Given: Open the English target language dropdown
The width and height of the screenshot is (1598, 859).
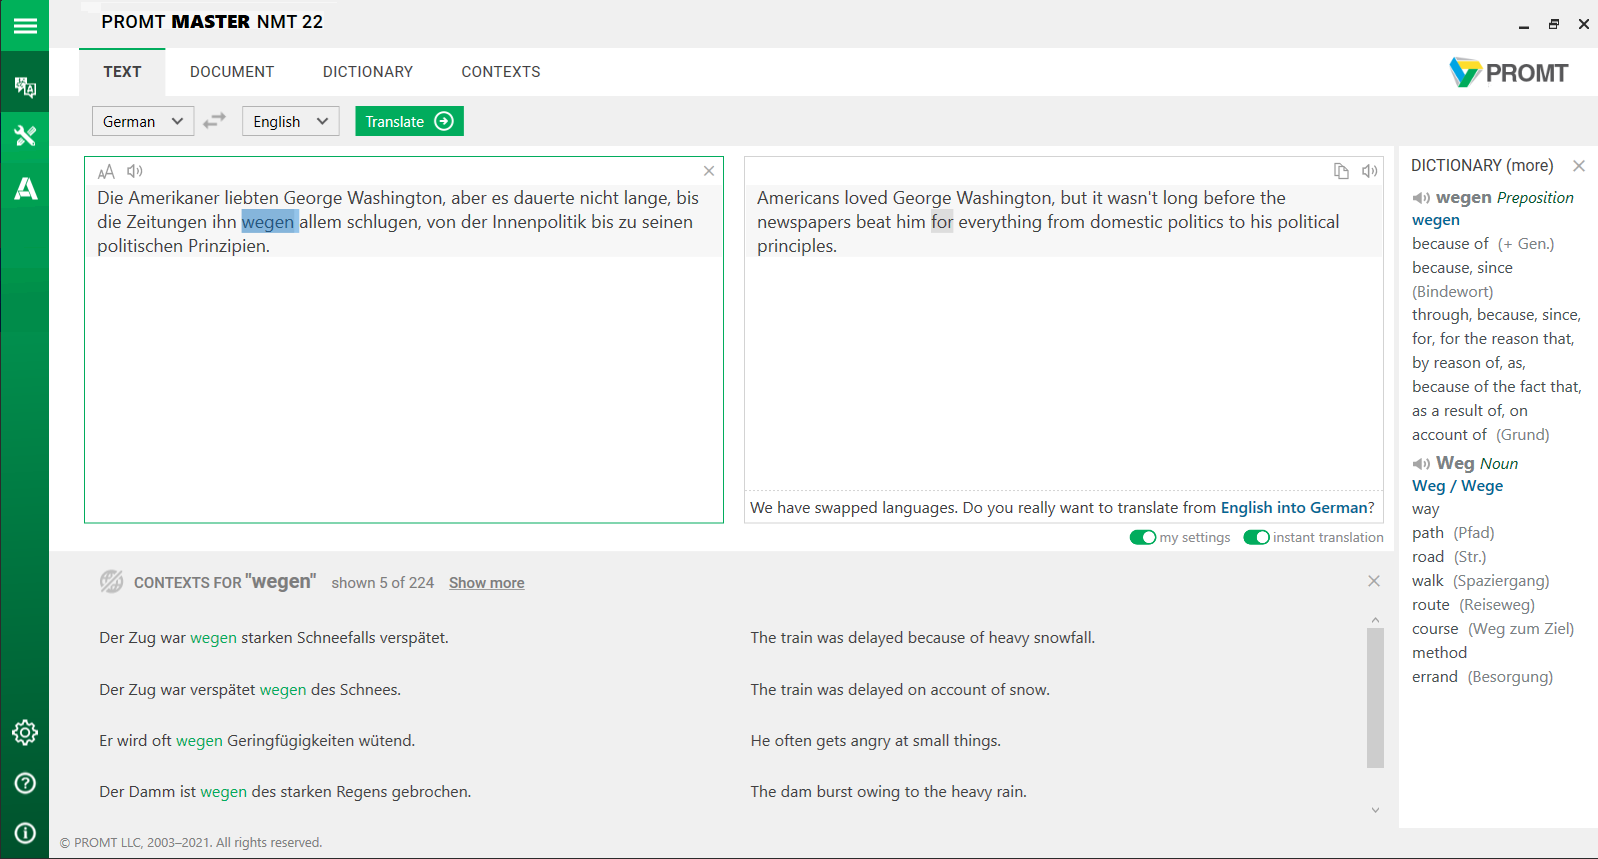Looking at the screenshot, I should coord(290,121).
